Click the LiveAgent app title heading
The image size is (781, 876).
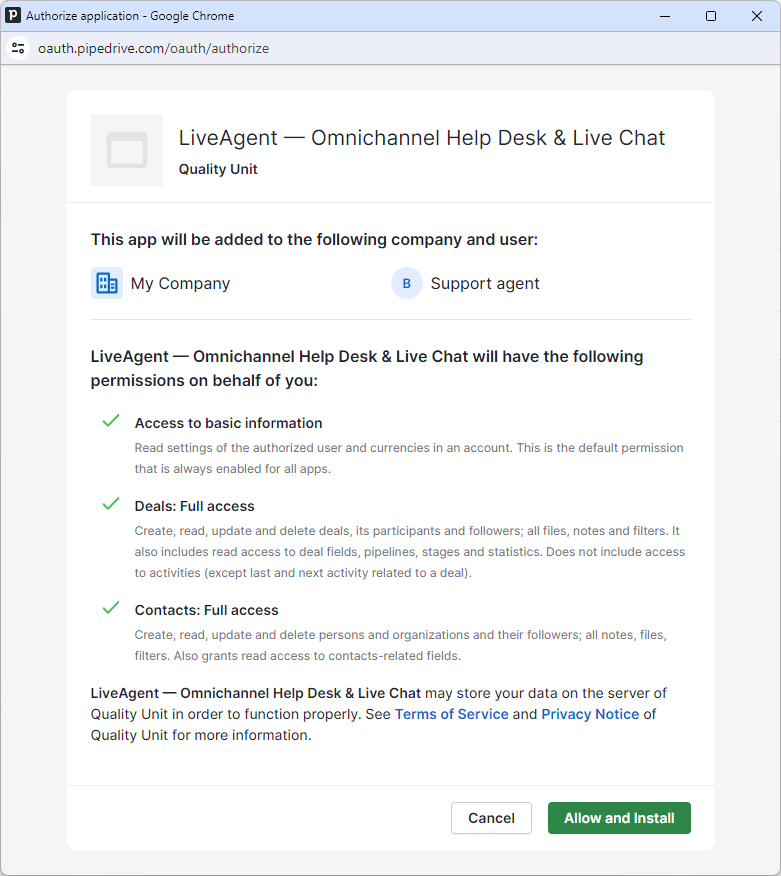[x=422, y=138]
